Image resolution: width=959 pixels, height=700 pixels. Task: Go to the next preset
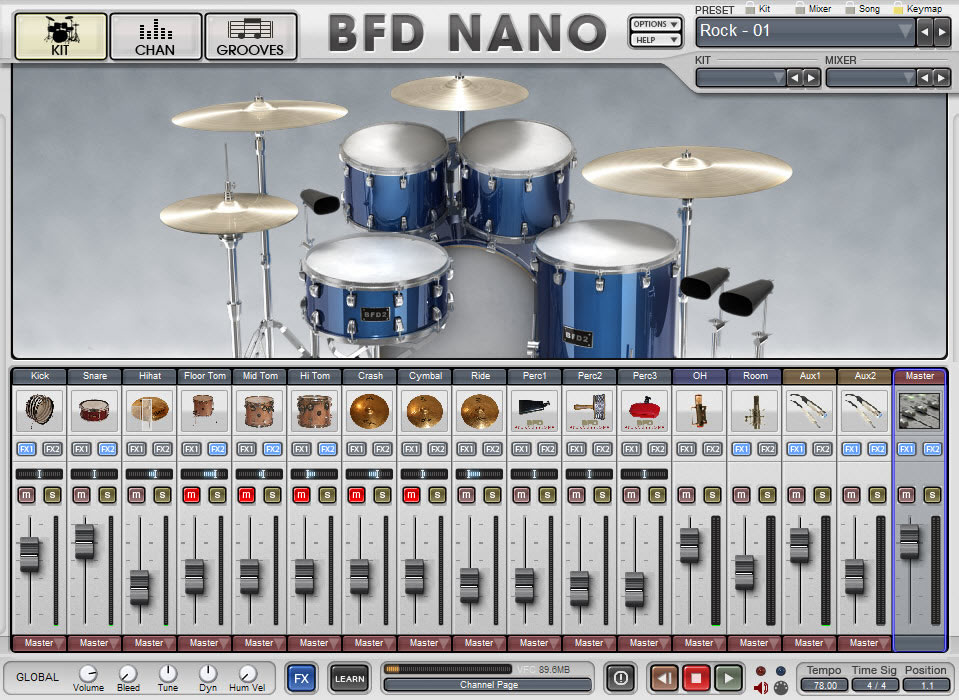(942, 32)
